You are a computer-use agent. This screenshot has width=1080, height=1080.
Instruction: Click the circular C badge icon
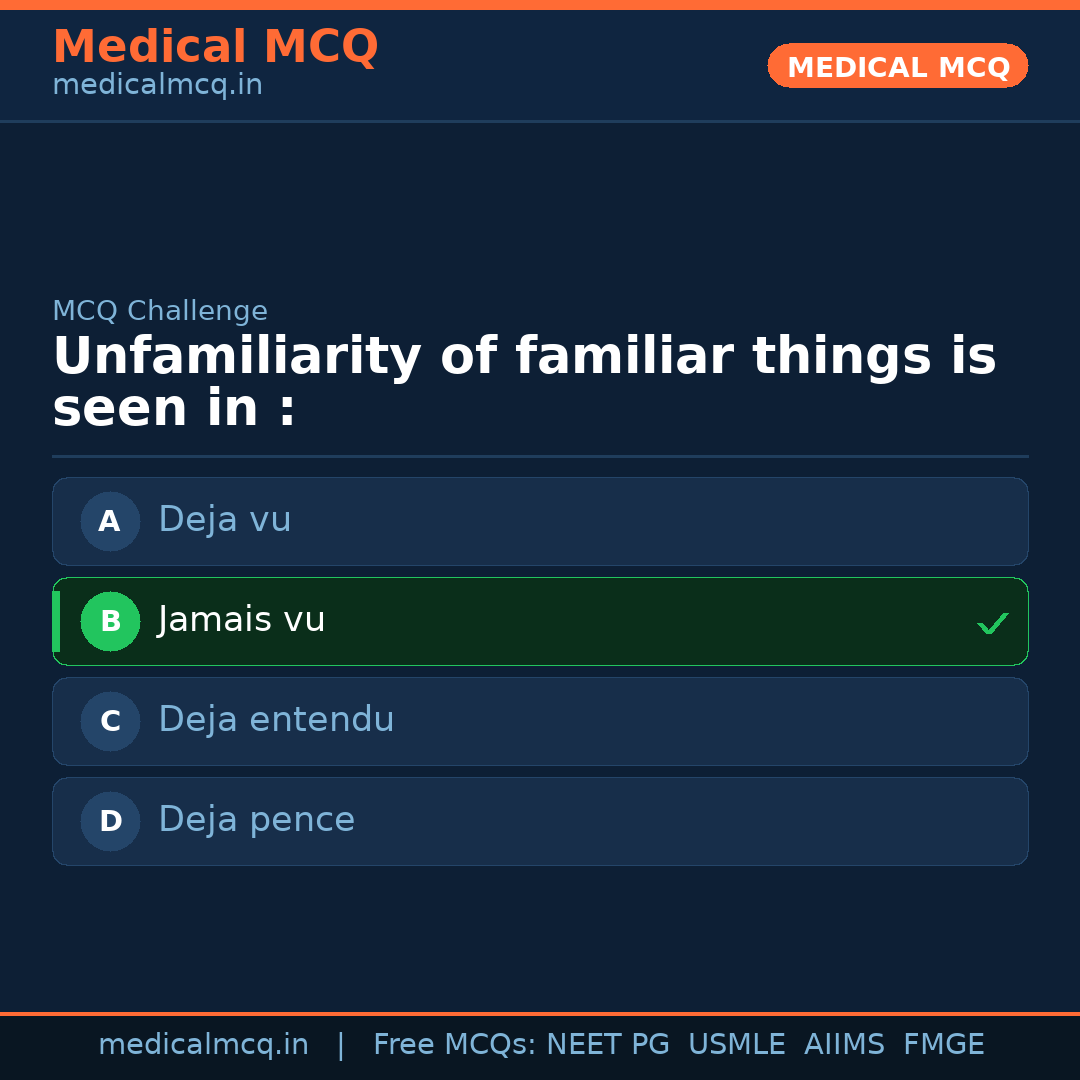click(110, 721)
